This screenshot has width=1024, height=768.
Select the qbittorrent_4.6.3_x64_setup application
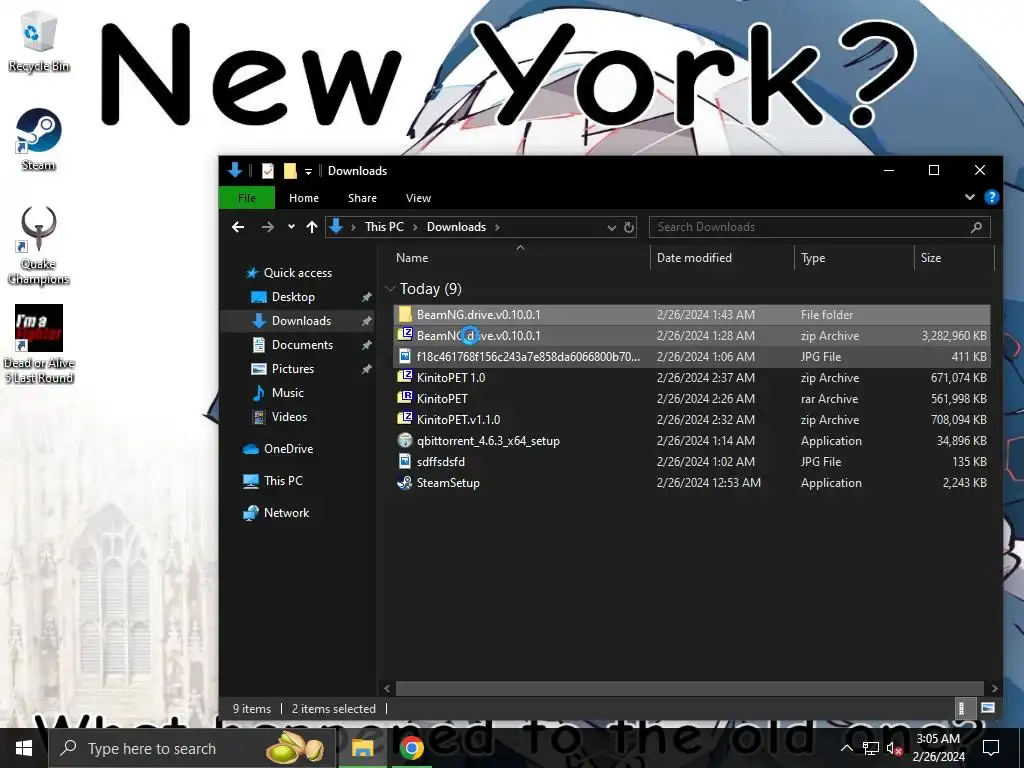692,441
